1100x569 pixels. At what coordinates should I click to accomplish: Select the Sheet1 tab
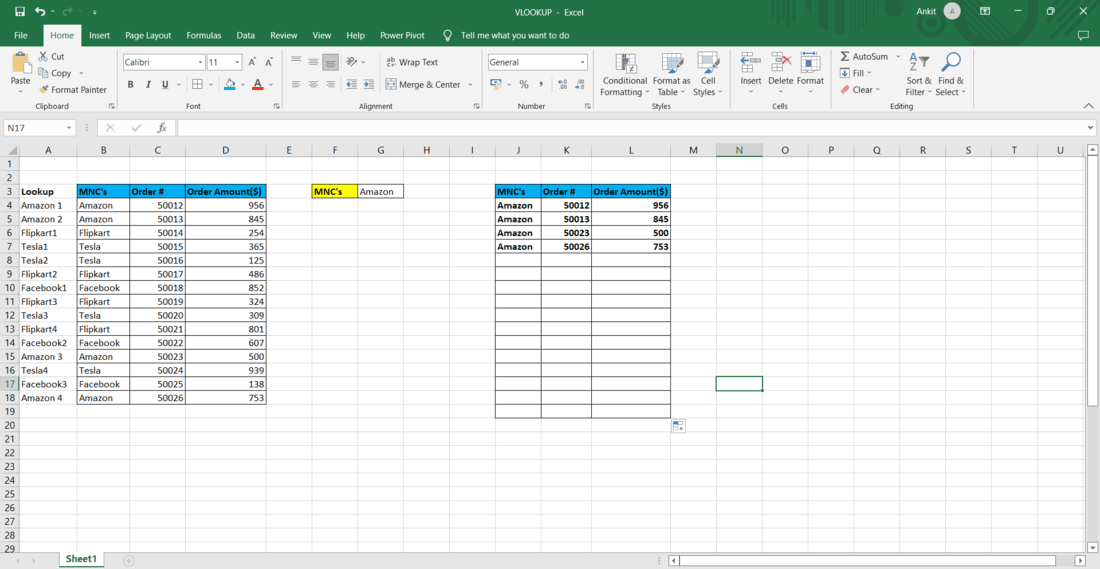tap(81, 559)
